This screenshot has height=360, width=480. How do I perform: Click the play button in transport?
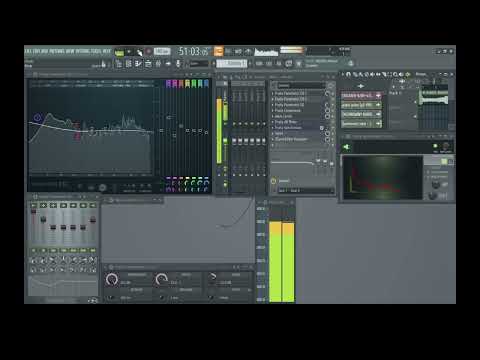[129, 52]
